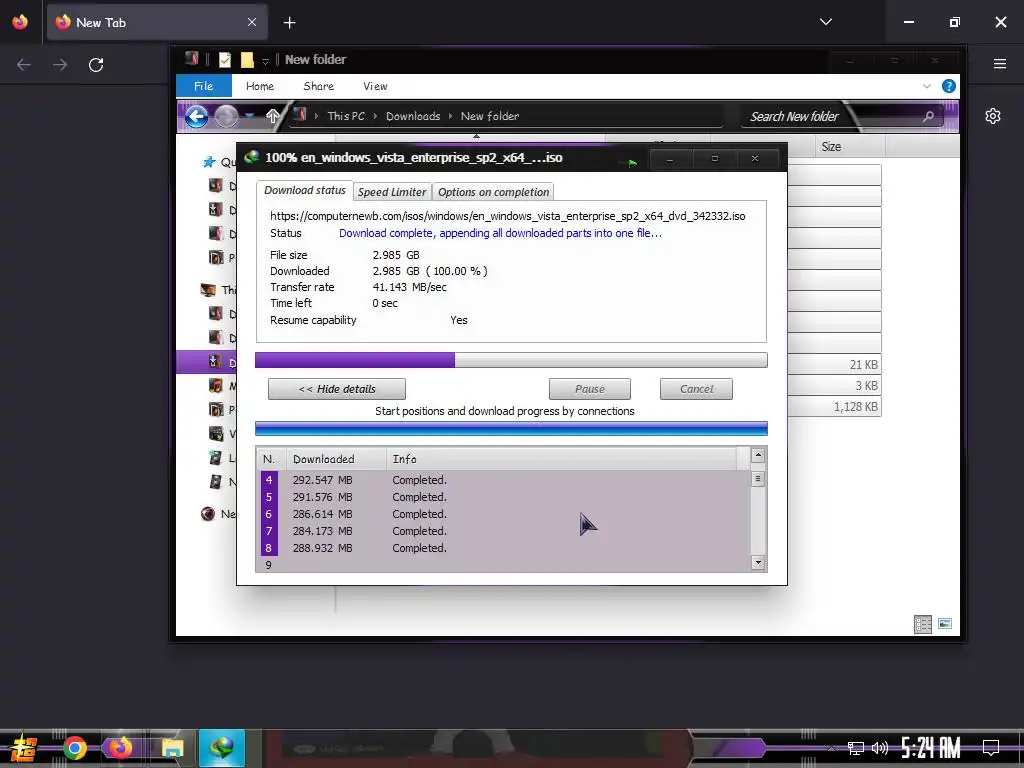Screen dimensions: 1024x768
Task: Click This PC in the address breadcrumb
Action: tap(346, 116)
